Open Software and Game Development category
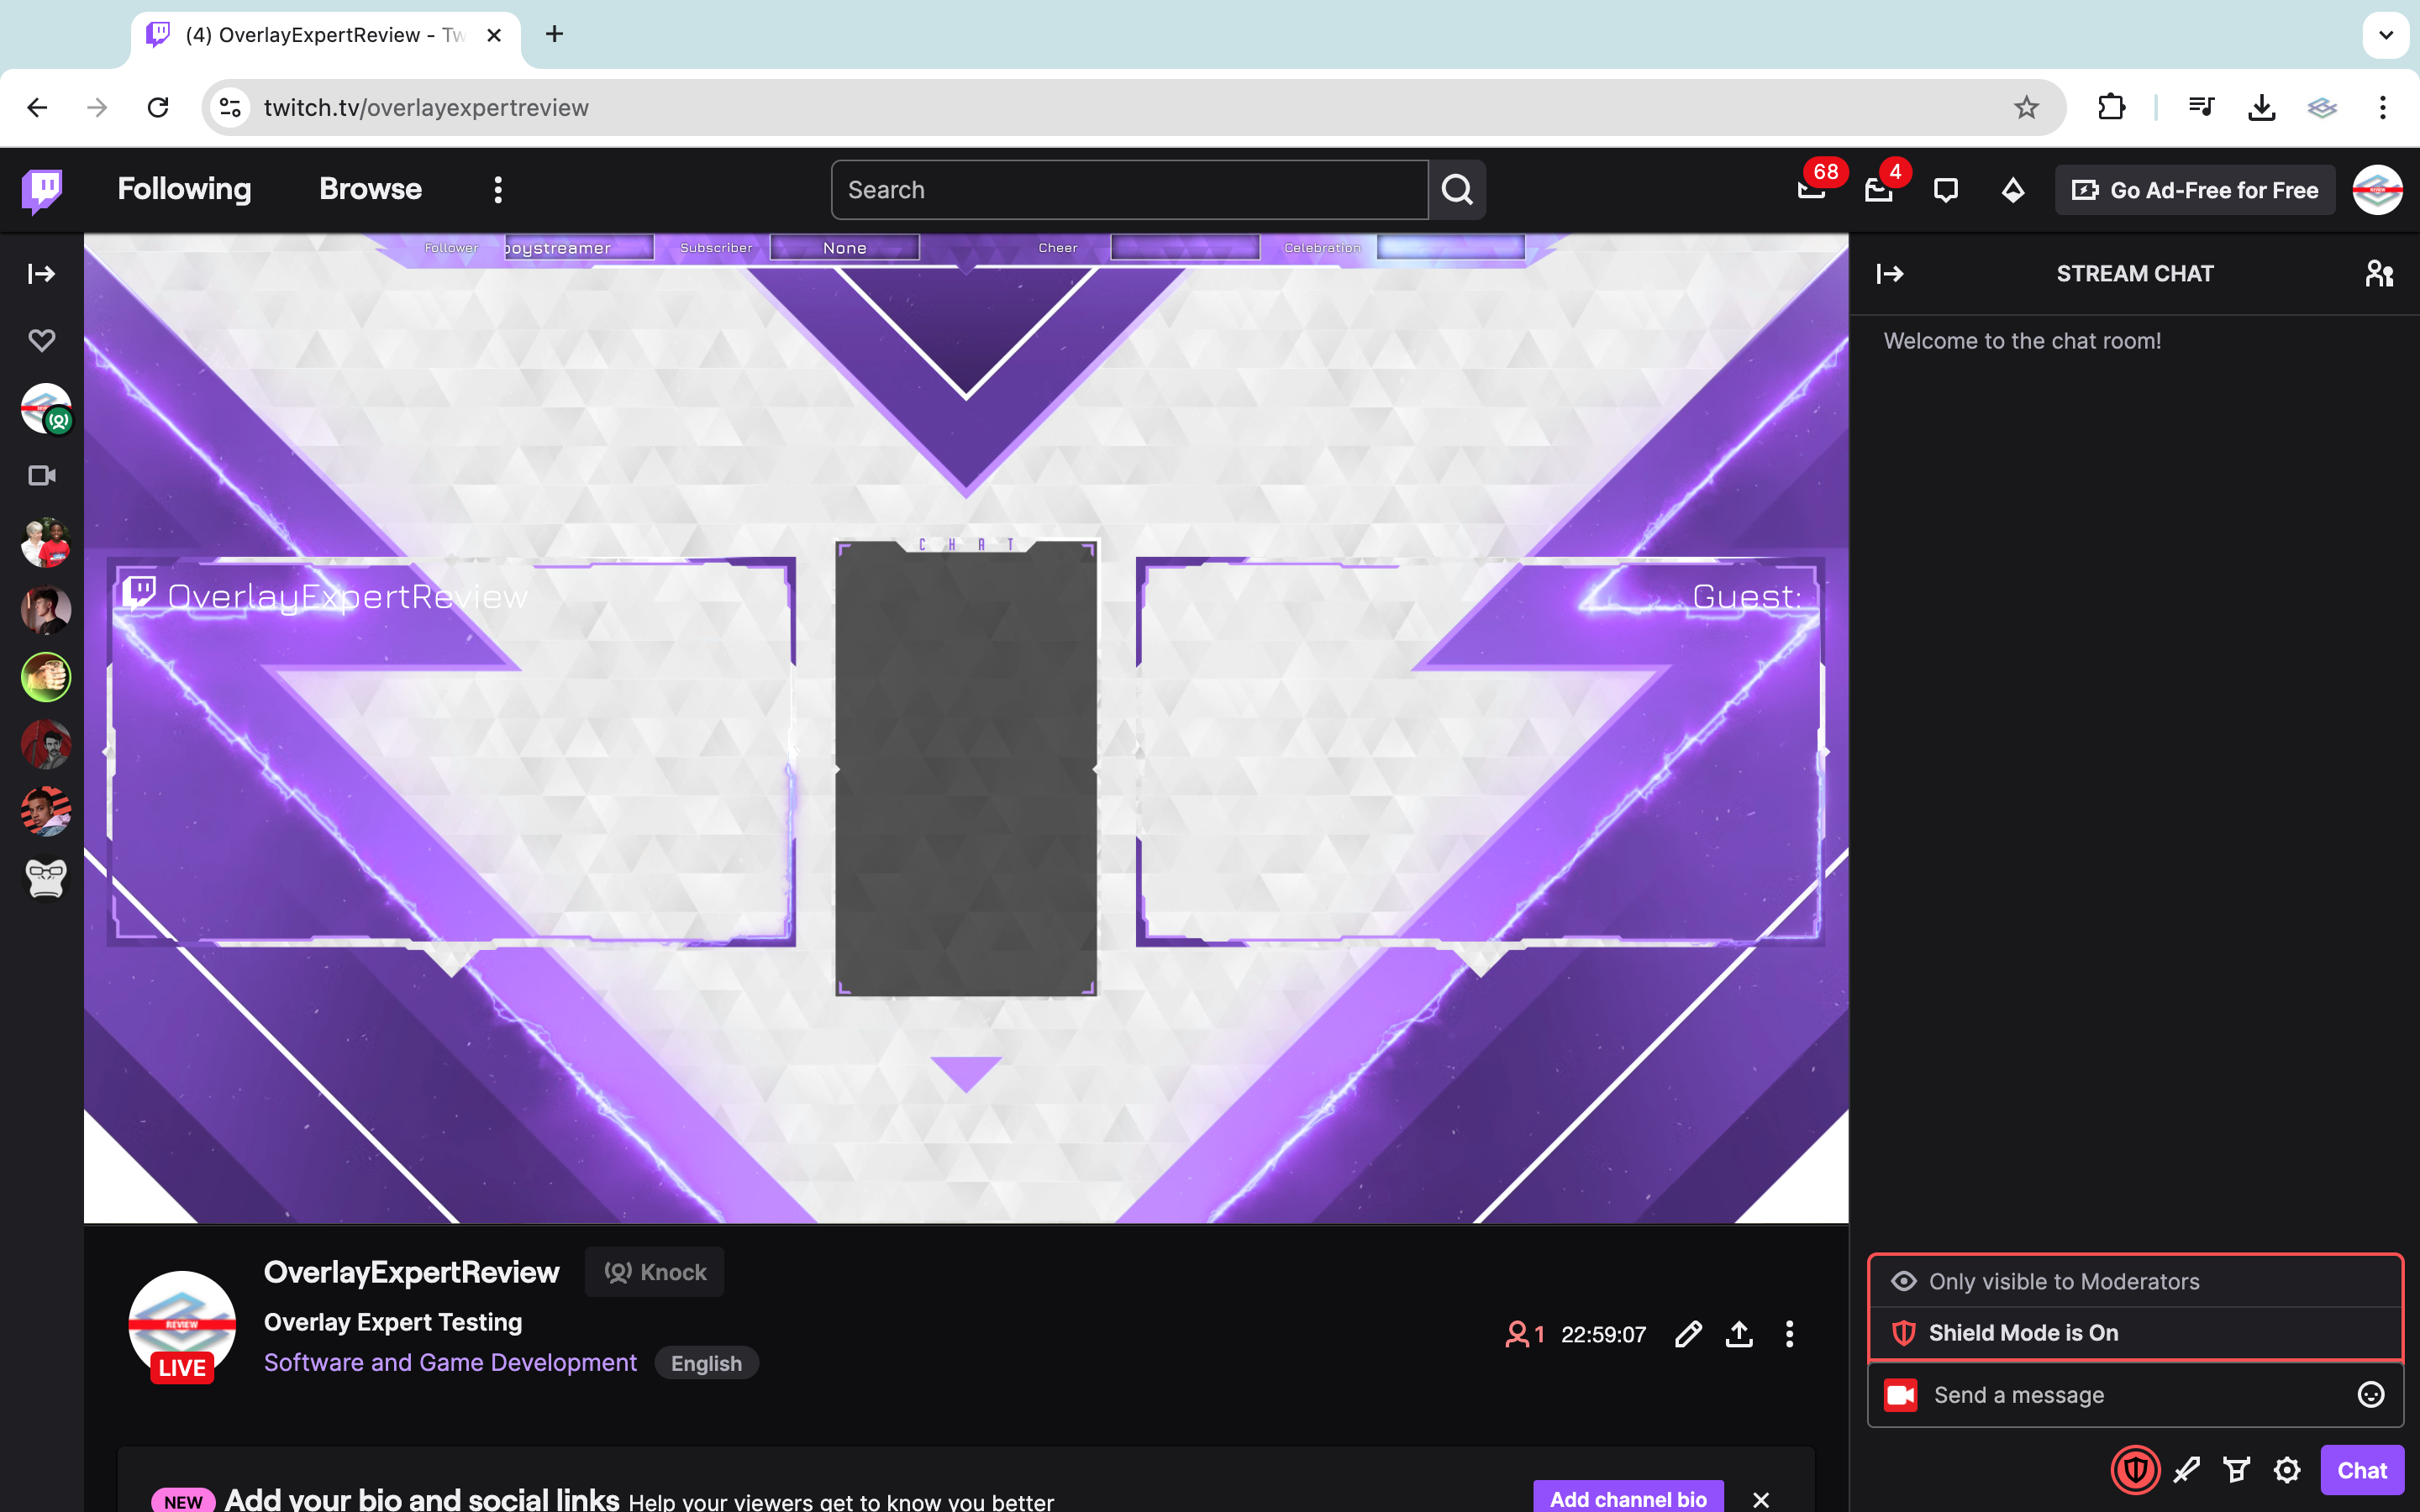This screenshot has height=1512, width=2420. point(450,1362)
